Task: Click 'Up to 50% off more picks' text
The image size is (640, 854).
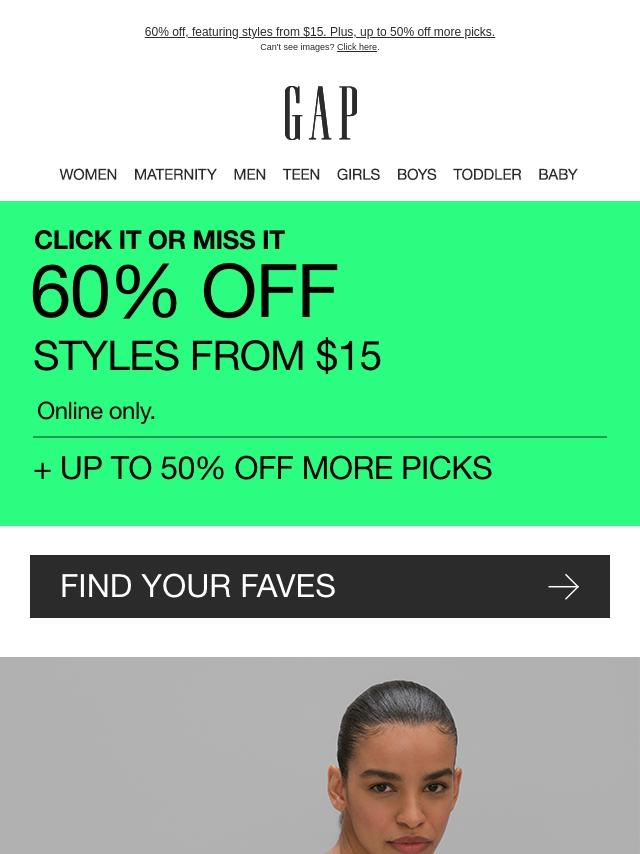Action: click(263, 468)
